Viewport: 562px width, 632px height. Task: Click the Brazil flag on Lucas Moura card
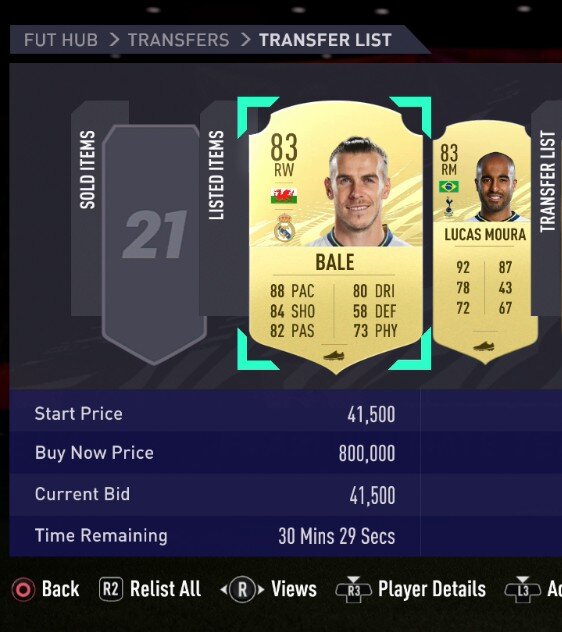449,187
